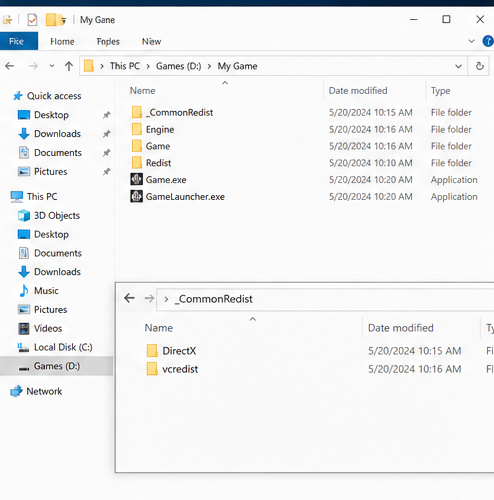Click the Games (D:) breadcrumb segment
Screen dimensions: 494x500
(x=179, y=66)
